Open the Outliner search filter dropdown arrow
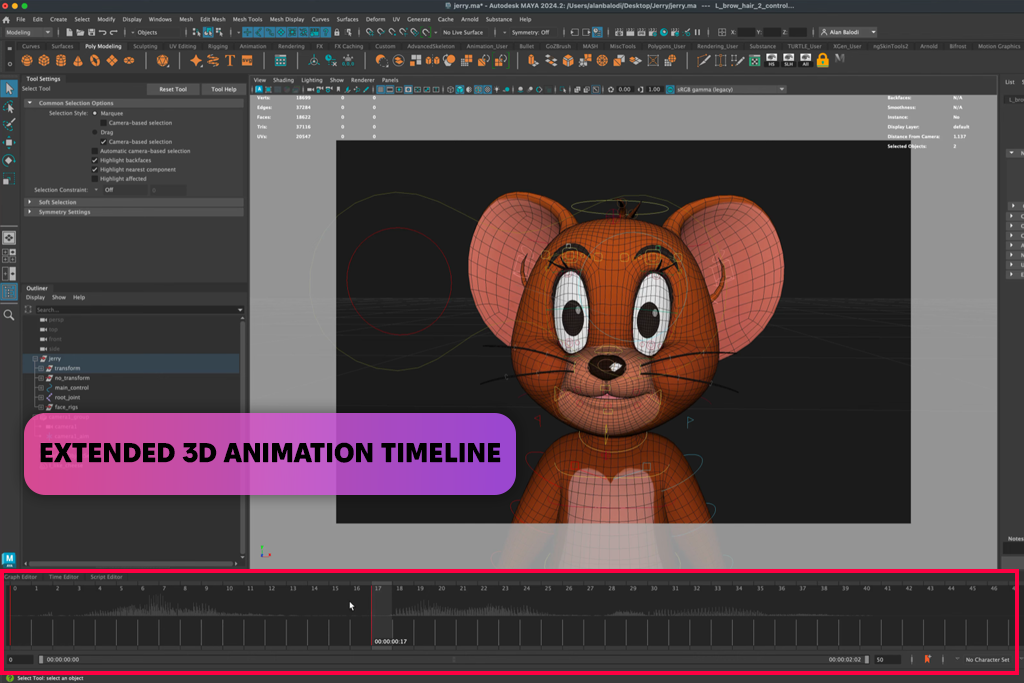The width and height of the screenshot is (1024, 683). click(240, 310)
